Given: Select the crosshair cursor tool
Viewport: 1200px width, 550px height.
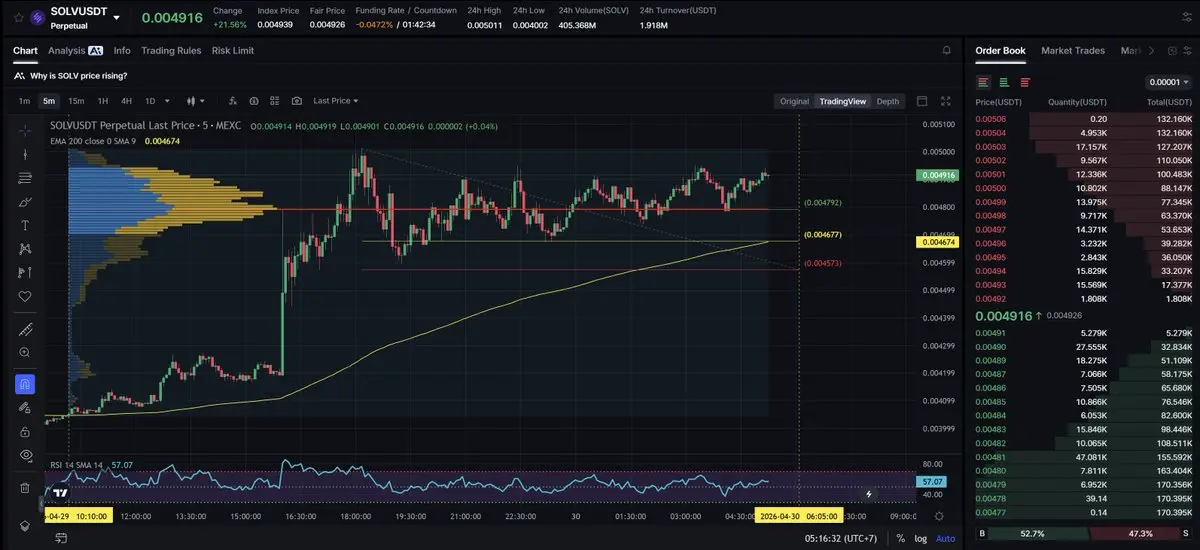Looking at the screenshot, I should pos(25,131).
